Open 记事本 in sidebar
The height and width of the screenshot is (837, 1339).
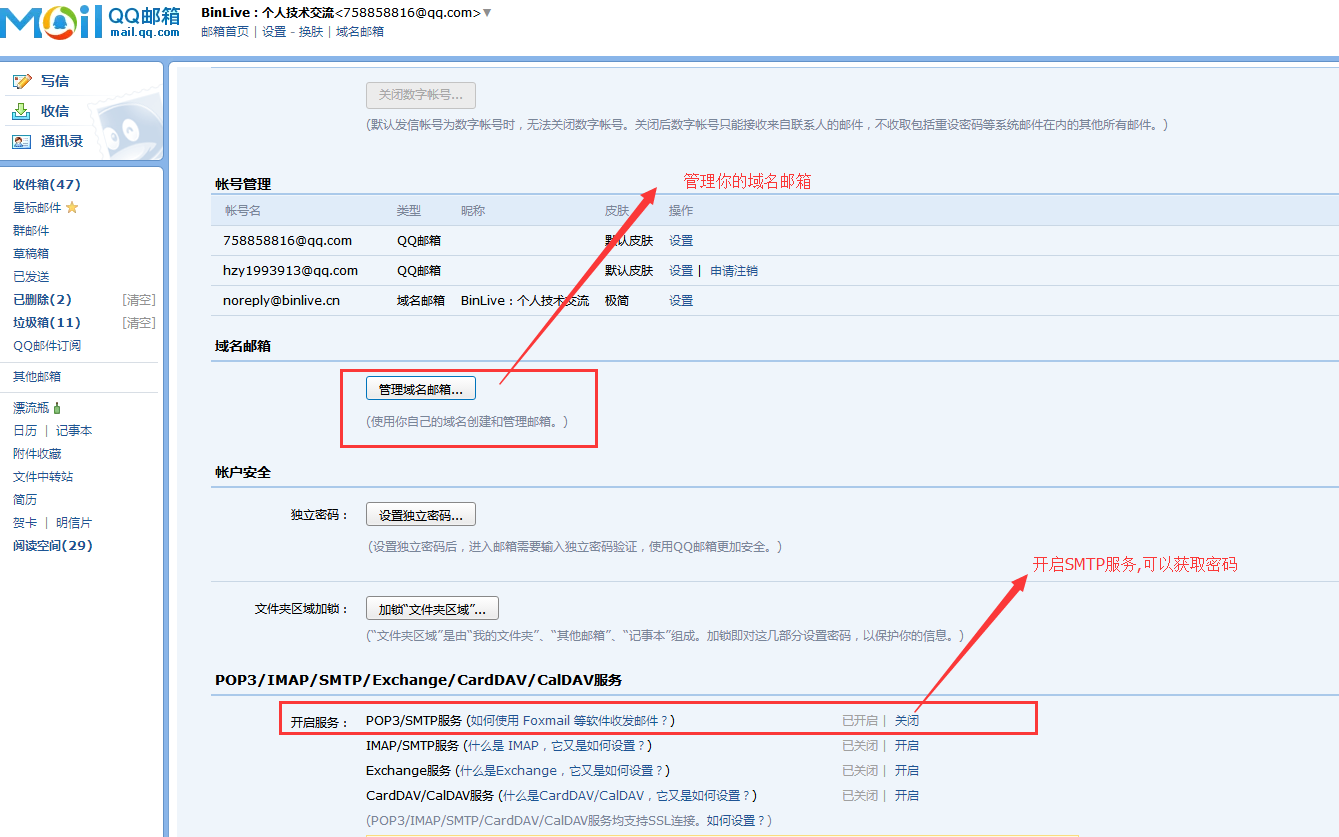[x=74, y=431]
